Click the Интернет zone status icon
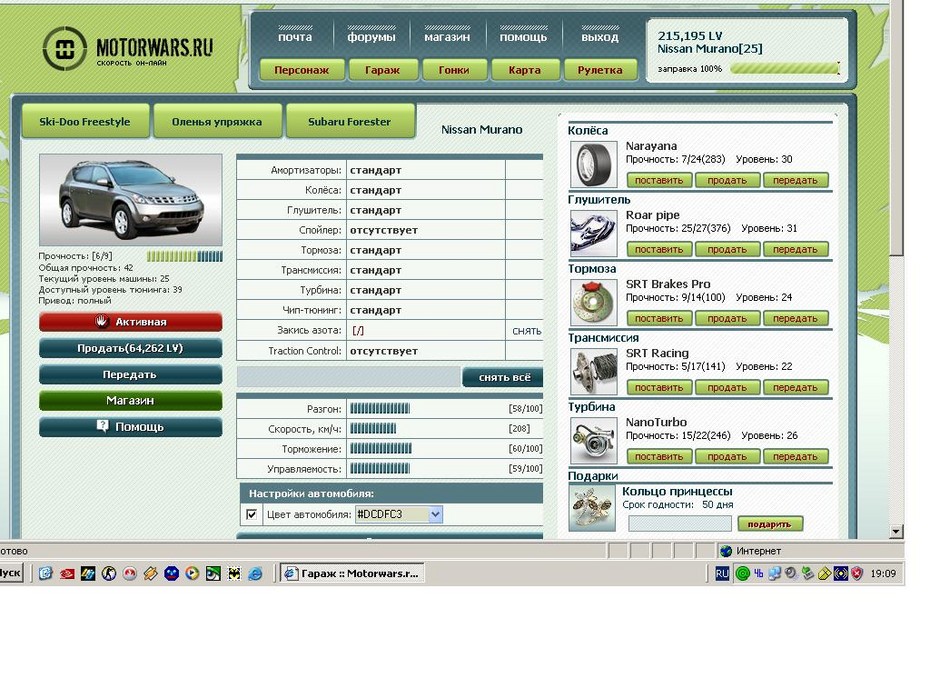 tap(726, 551)
